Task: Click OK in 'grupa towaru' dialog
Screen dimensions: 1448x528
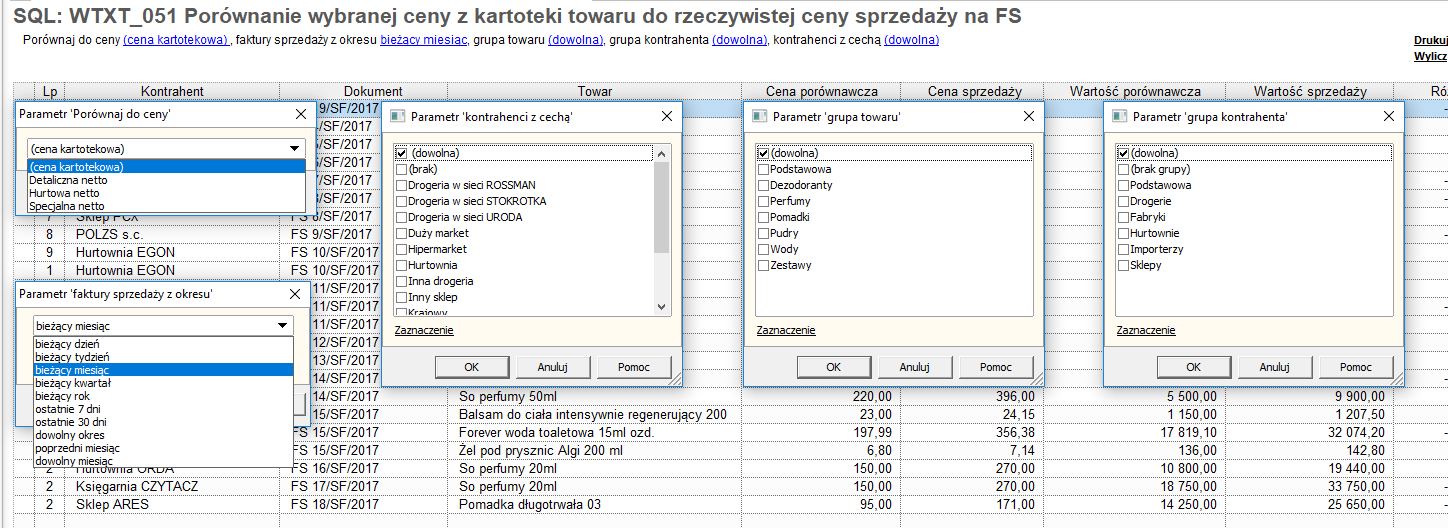Action: point(834,367)
